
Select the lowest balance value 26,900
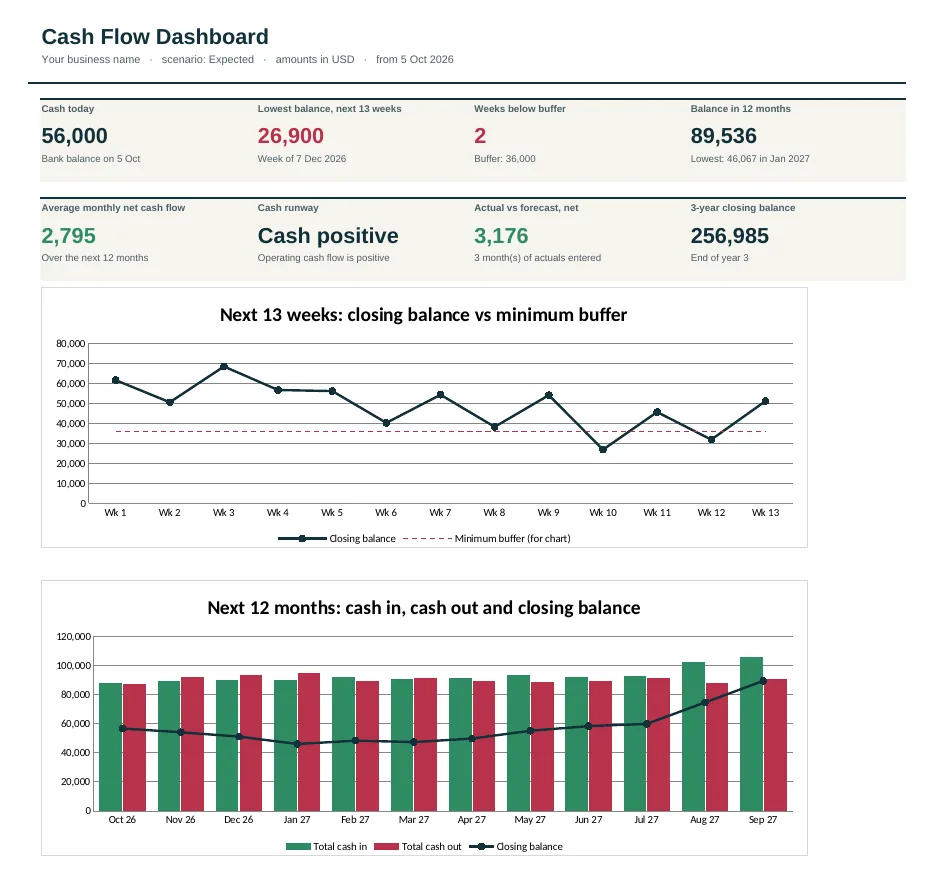[x=291, y=136]
